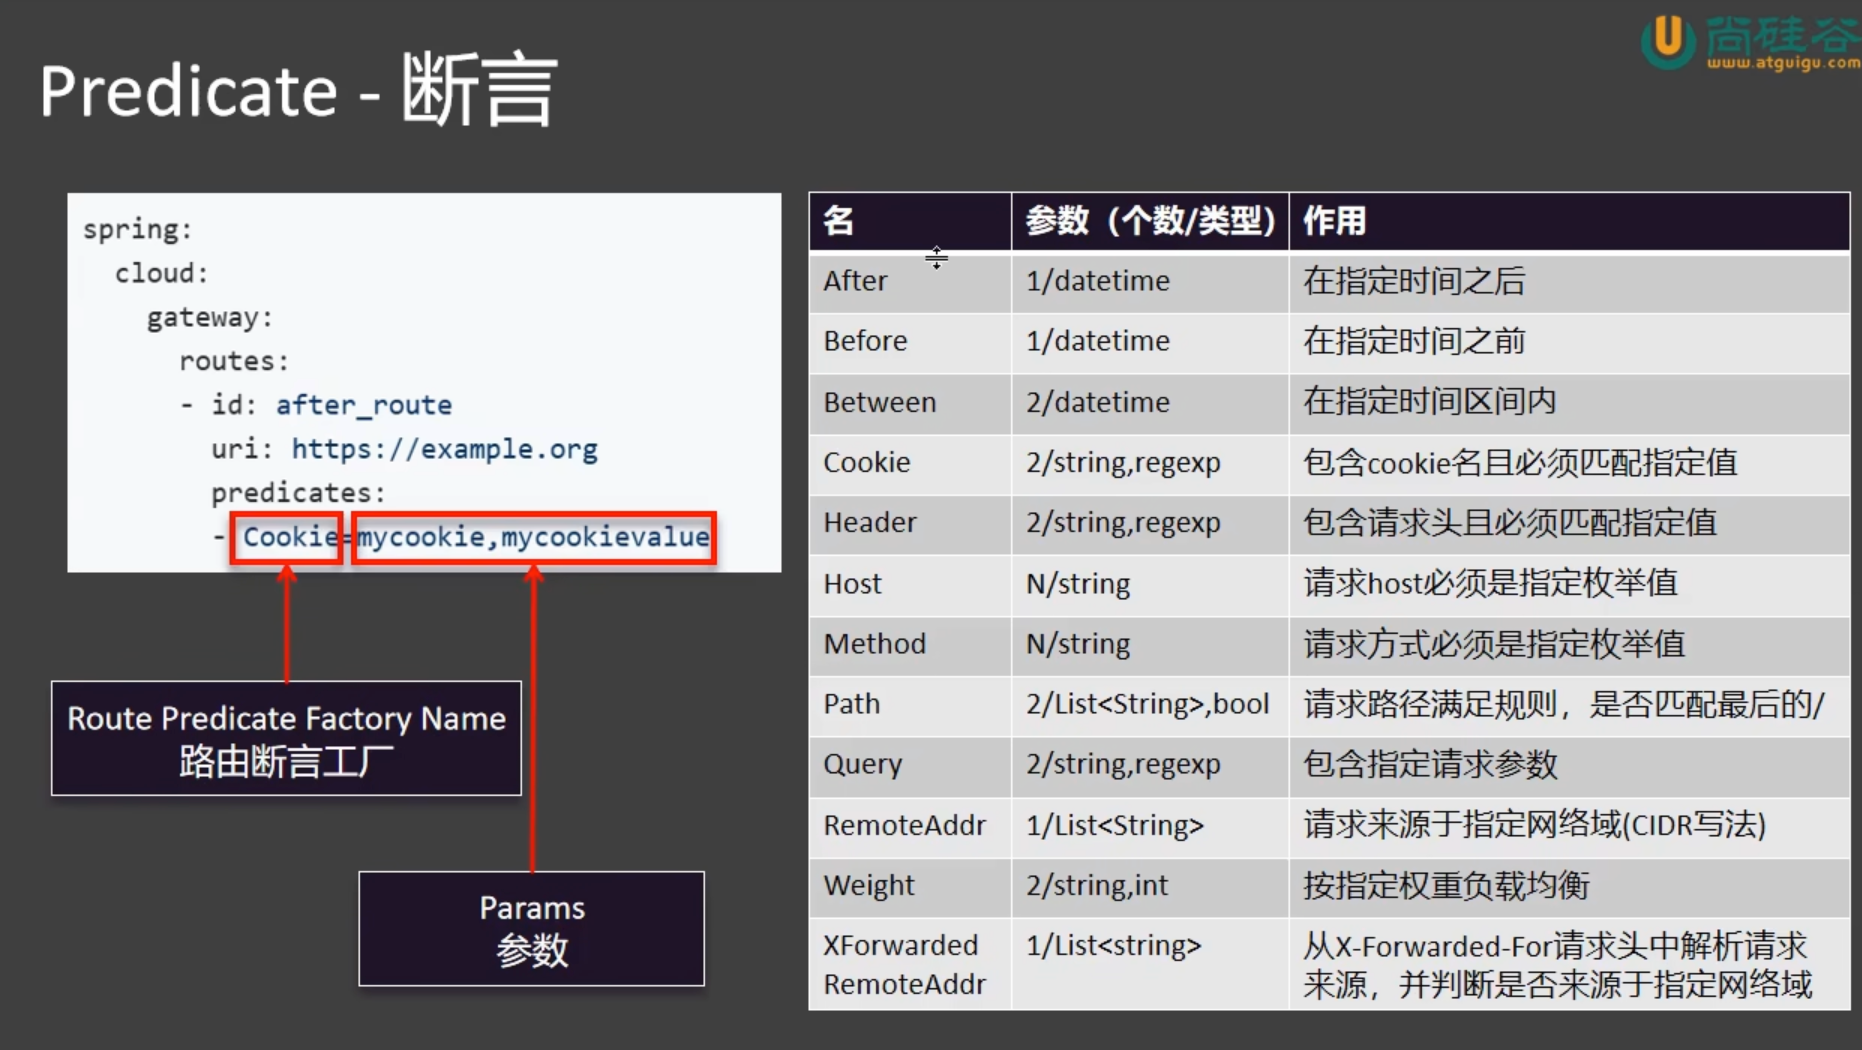
Task: Select the Before row name cell
Action: pyautogui.click(x=866, y=341)
